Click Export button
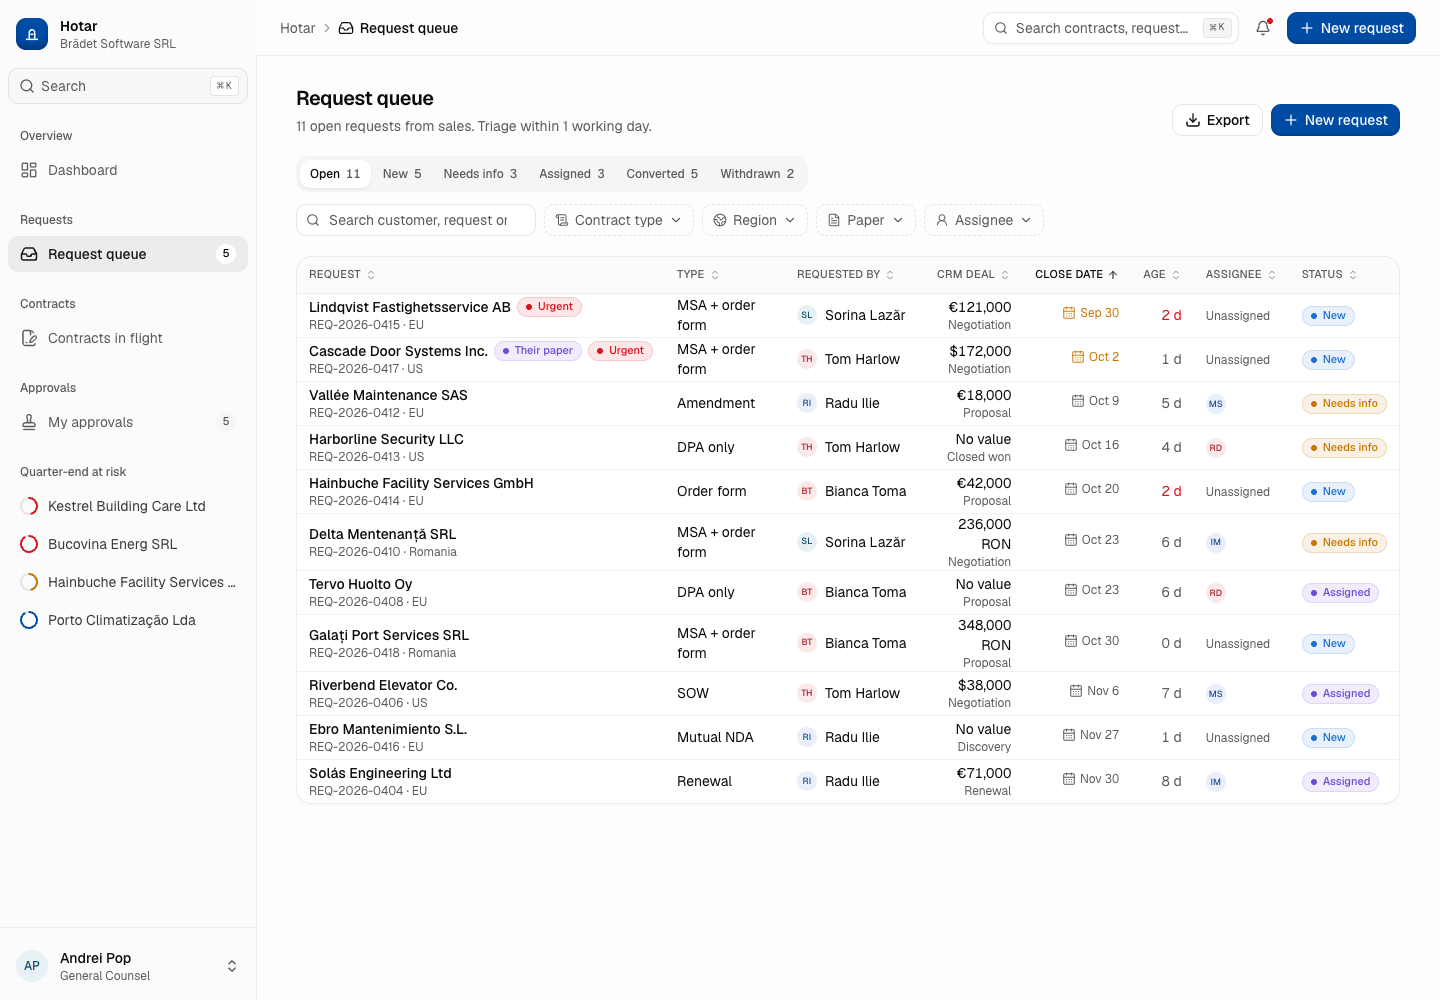The height and width of the screenshot is (1000, 1440). (x=1217, y=120)
